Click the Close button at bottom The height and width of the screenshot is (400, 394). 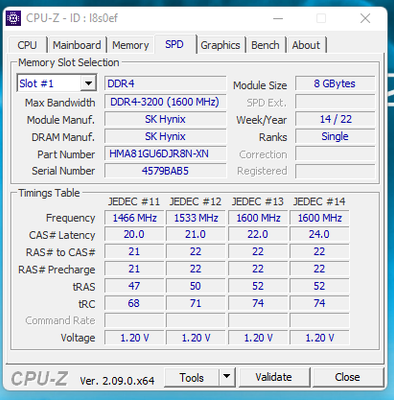[x=347, y=377]
